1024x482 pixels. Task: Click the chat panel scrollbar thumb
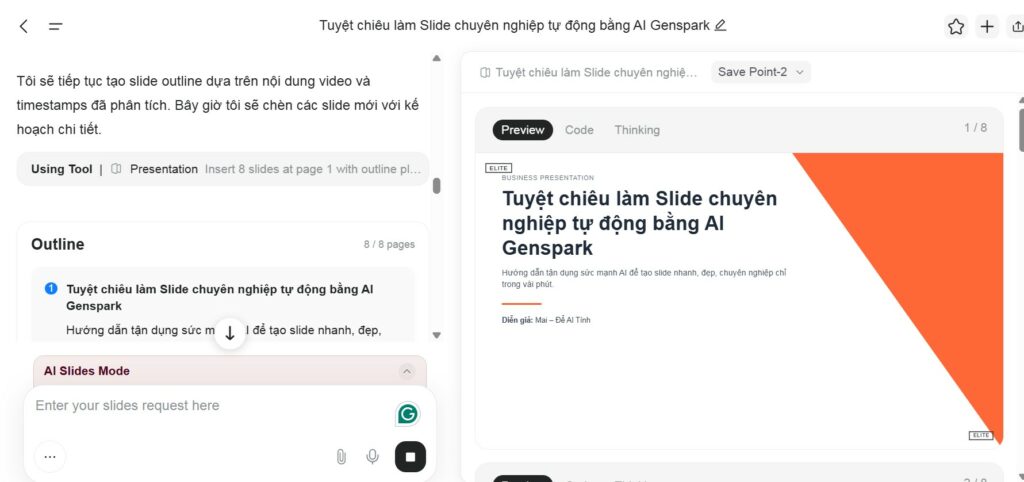pyautogui.click(x=436, y=186)
